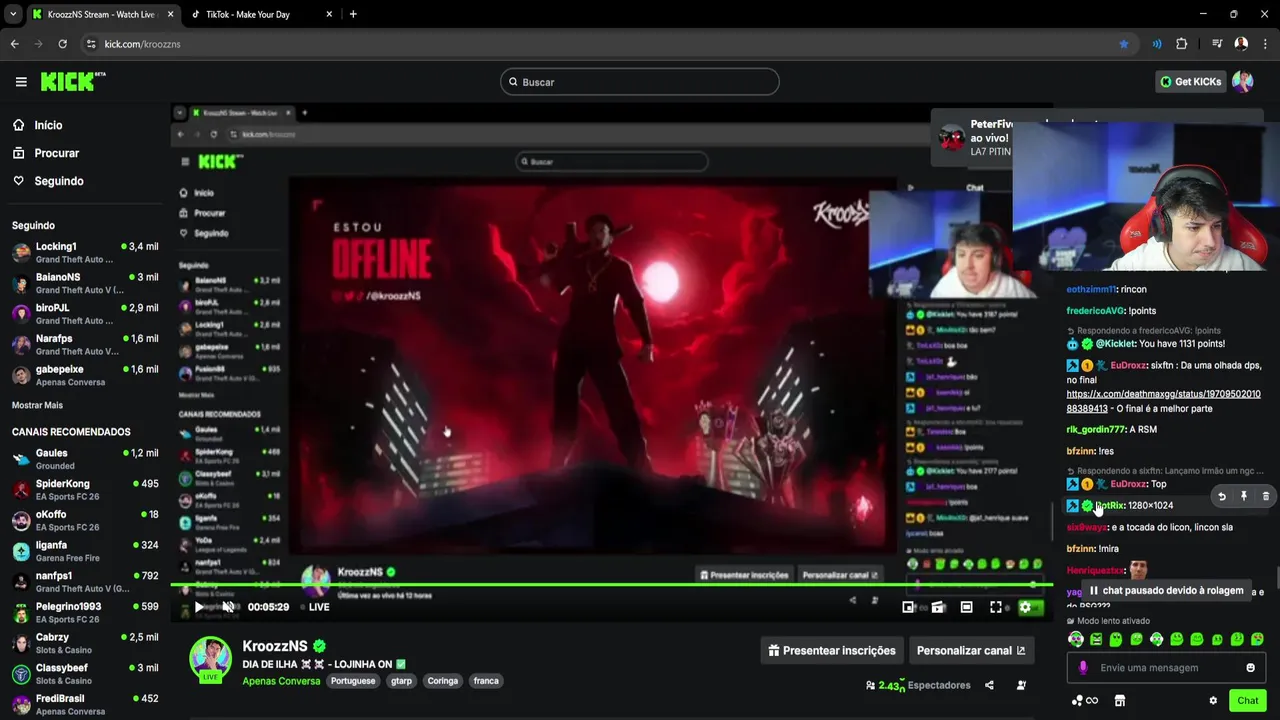Click the KroozzNS channel avatar
This screenshot has height=720, width=1280.
tap(211, 657)
